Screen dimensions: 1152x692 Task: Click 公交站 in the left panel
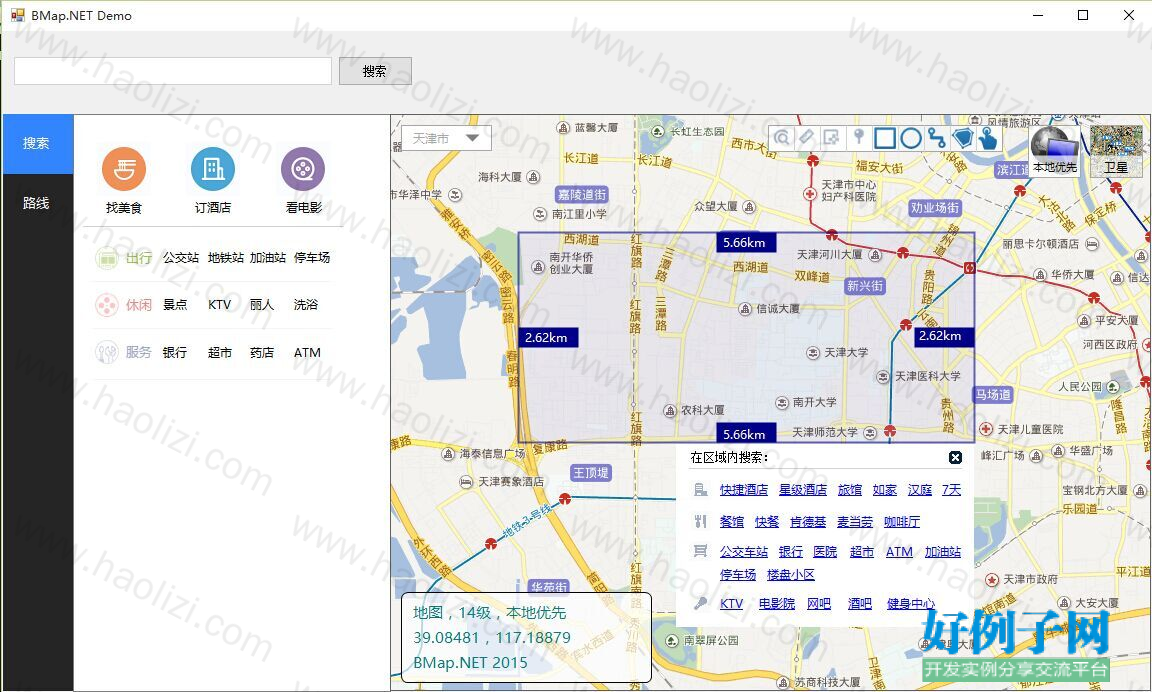tap(181, 258)
